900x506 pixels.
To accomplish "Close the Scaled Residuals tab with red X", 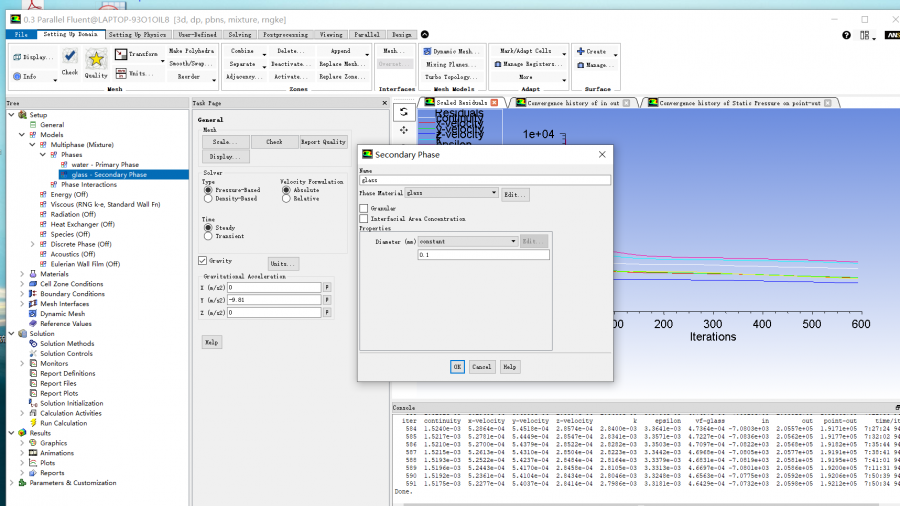I will pos(495,103).
